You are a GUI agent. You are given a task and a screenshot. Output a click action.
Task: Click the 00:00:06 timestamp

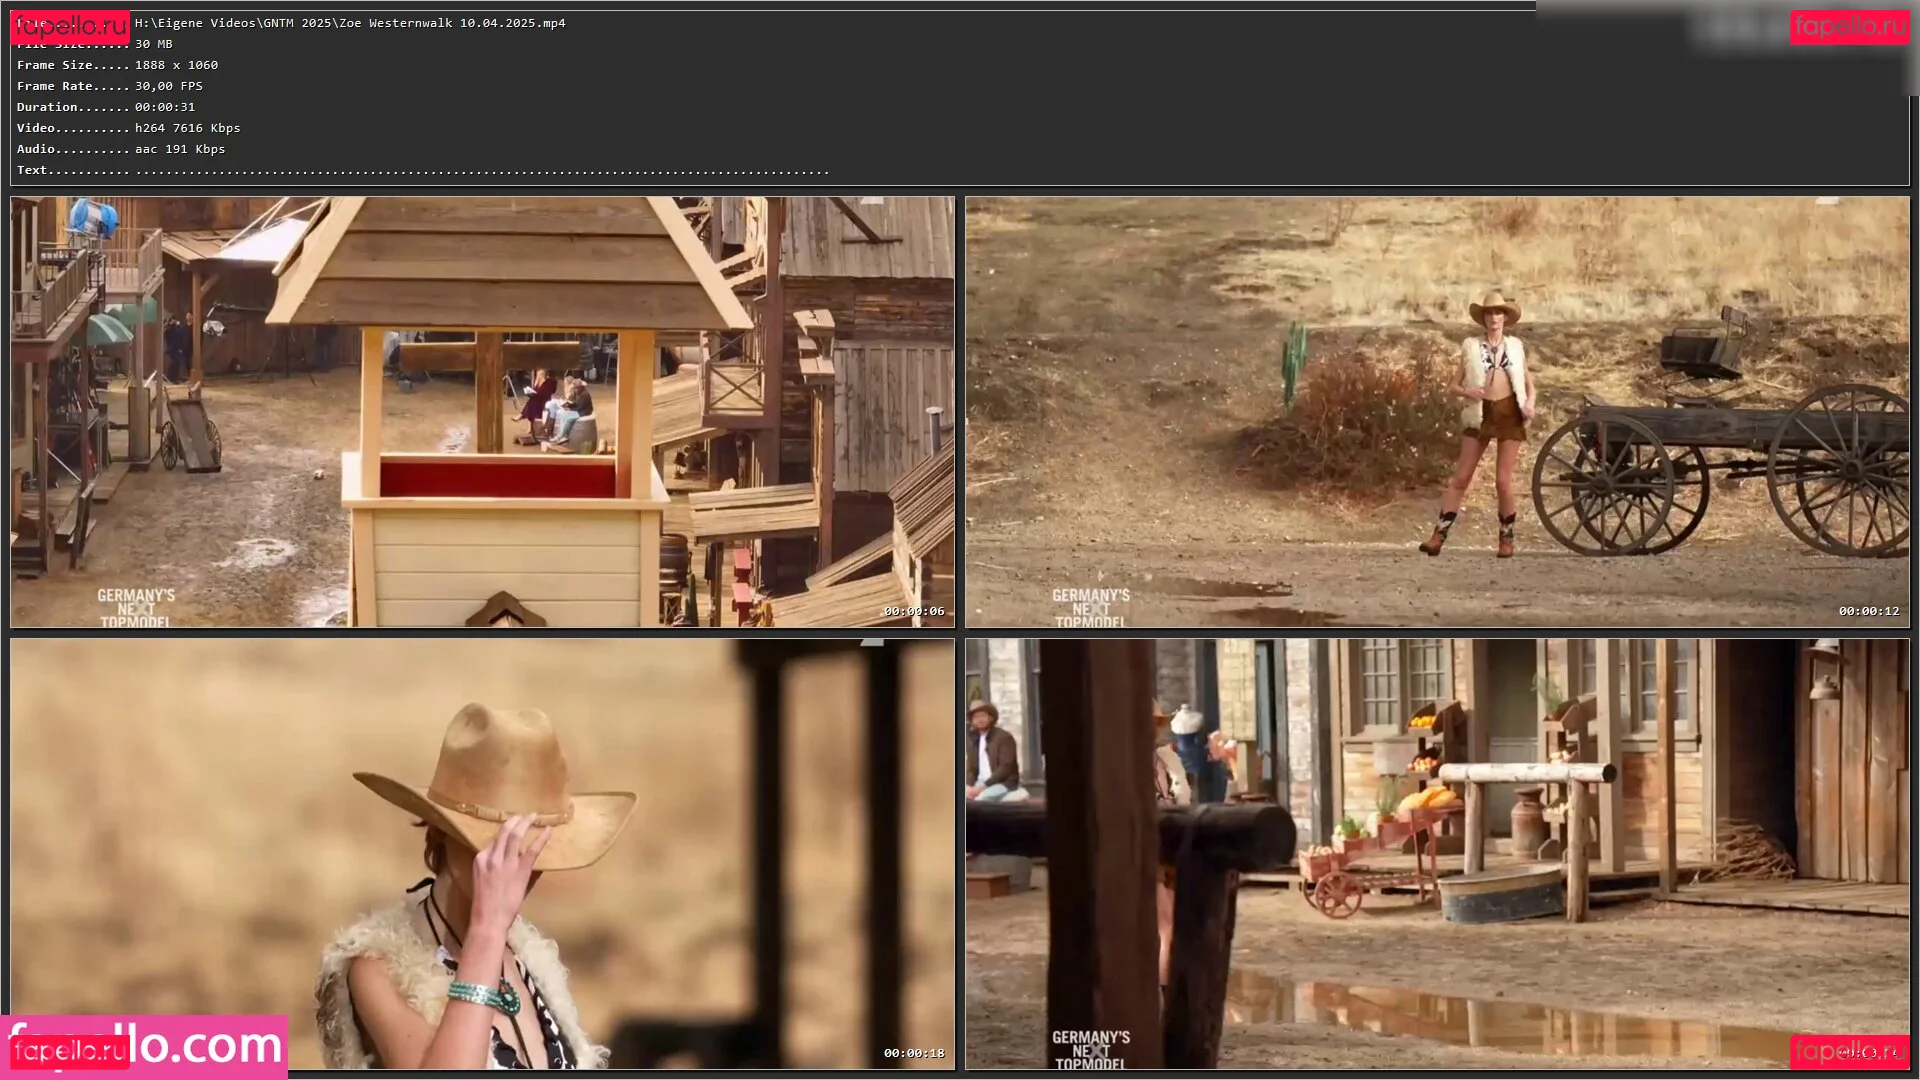click(x=913, y=611)
